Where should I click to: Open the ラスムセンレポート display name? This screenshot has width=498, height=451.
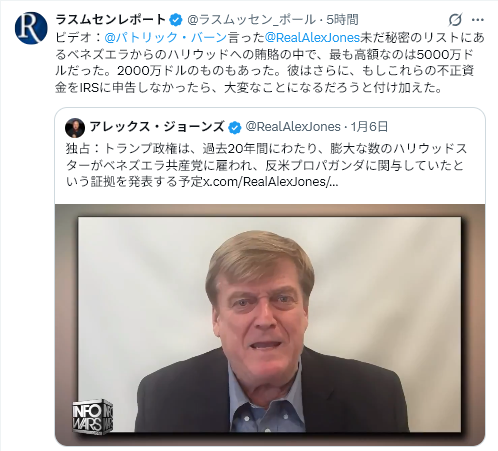click(111, 20)
